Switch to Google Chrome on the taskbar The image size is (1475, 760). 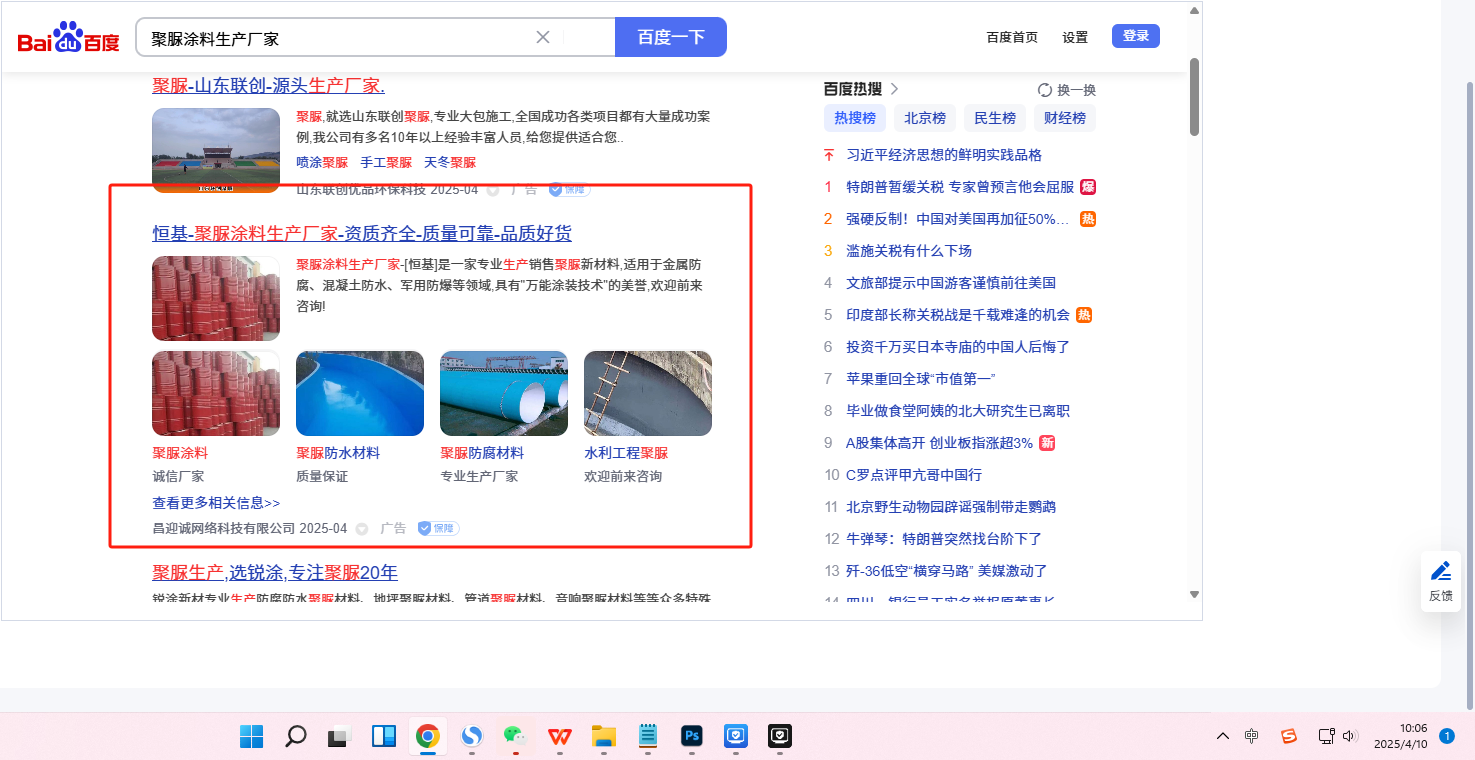[428, 737]
